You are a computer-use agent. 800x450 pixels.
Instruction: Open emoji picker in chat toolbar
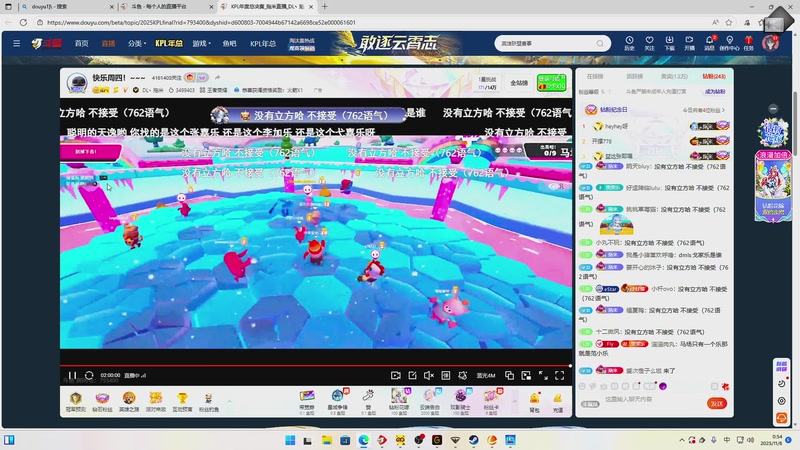click(582, 386)
